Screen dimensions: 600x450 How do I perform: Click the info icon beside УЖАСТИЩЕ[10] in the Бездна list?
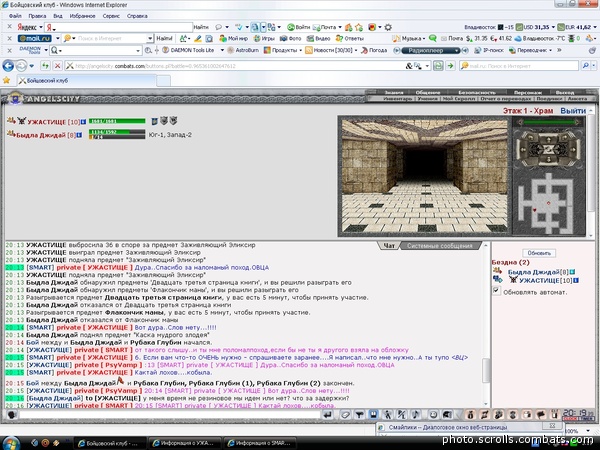576,280
